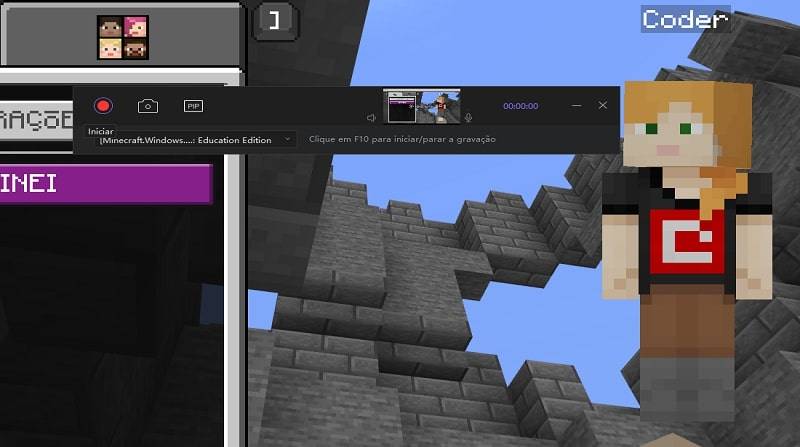Image resolution: width=800 pixels, height=447 pixels.
Task: Click the Iniciar tooltip label
Action: [101, 131]
